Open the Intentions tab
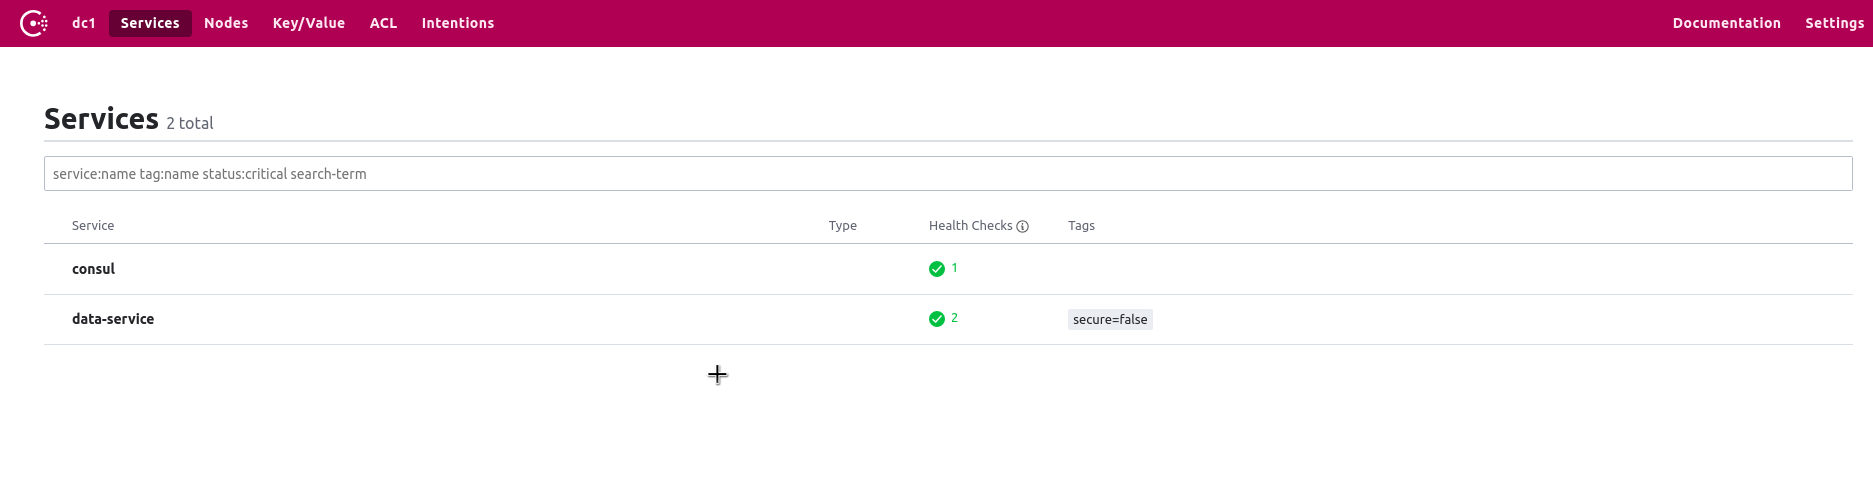The height and width of the screenshot is (478, 1873). coord(458,23)
